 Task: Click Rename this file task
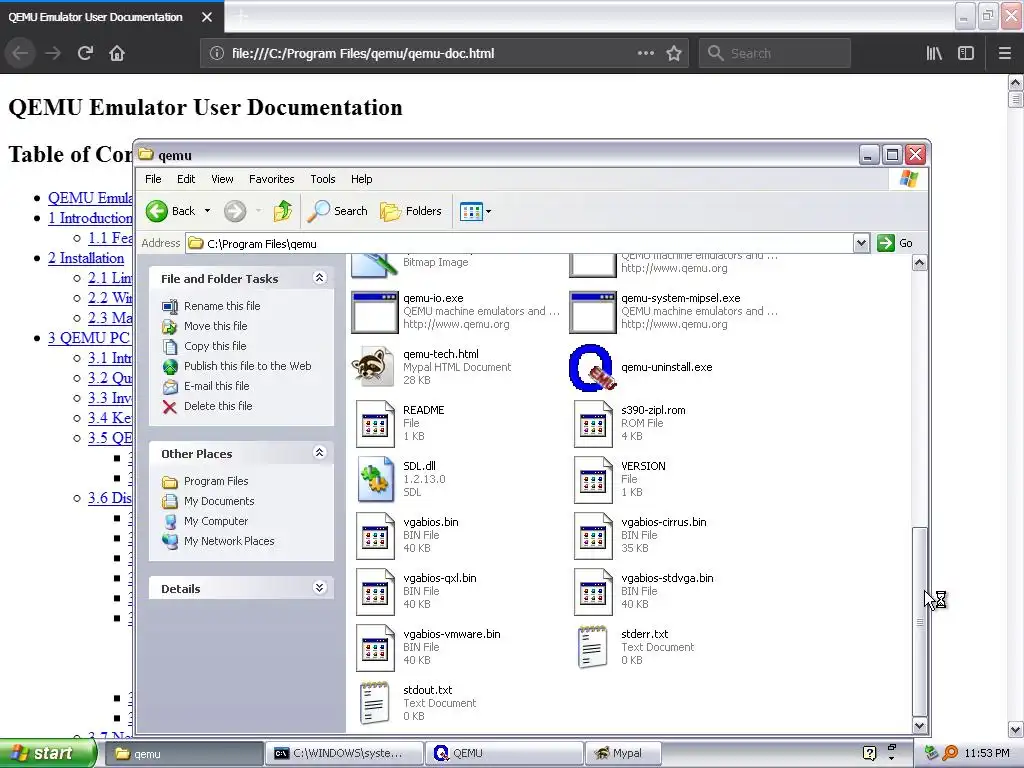click(221, 306)
